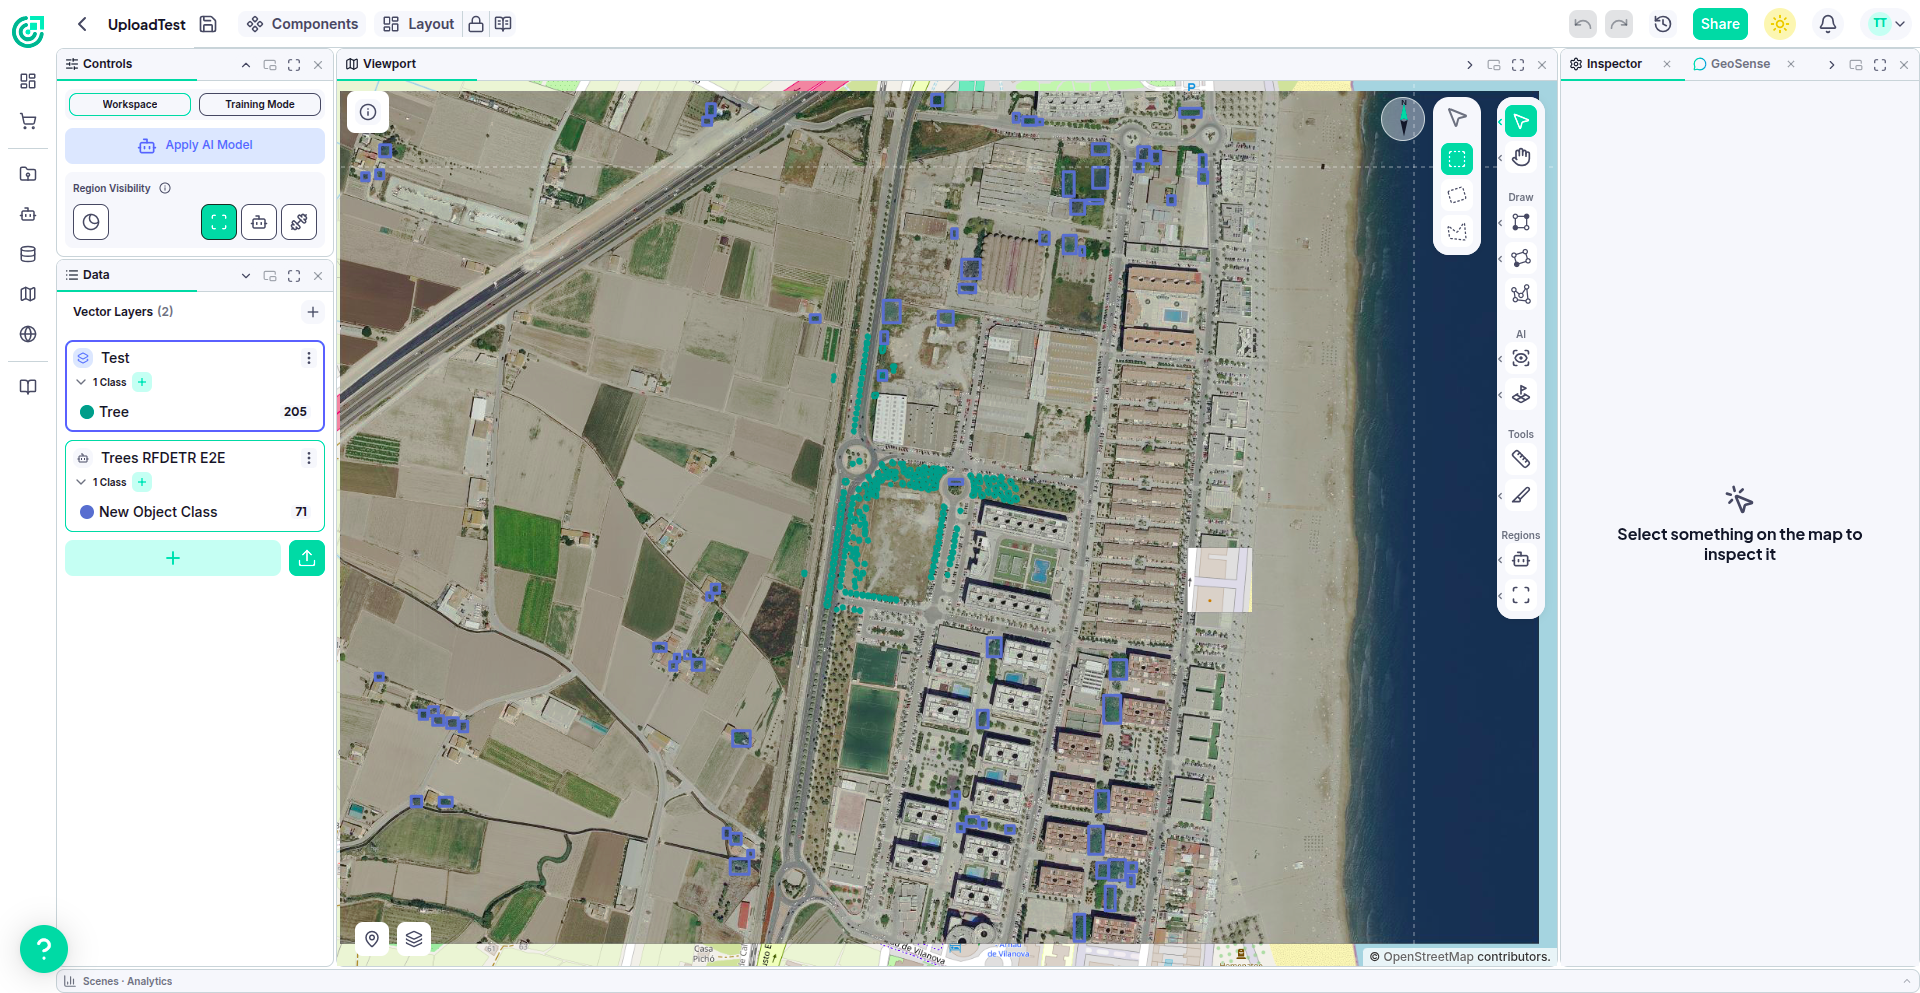Select the knife cut tool
Screen dimensions: 1920x993
1521,495
